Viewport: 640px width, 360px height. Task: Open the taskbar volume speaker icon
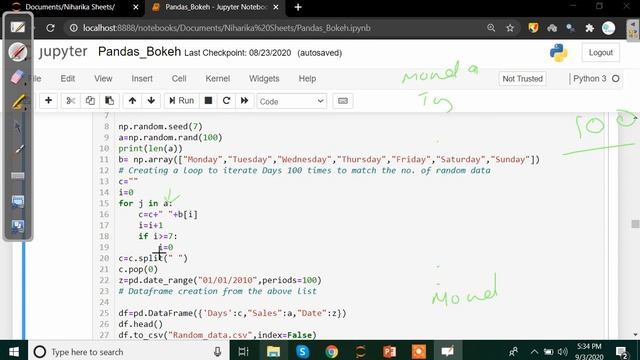coord(563,351)
